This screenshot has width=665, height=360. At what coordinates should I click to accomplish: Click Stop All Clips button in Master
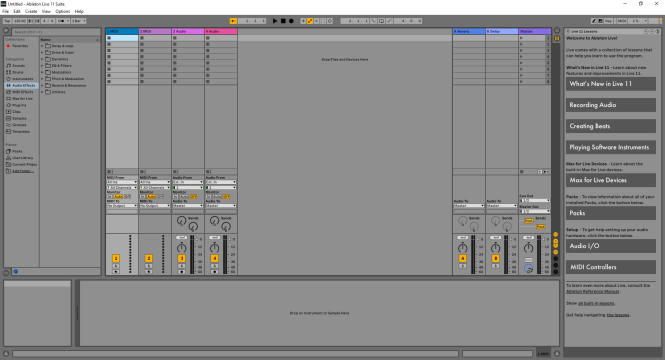(522, 172)
